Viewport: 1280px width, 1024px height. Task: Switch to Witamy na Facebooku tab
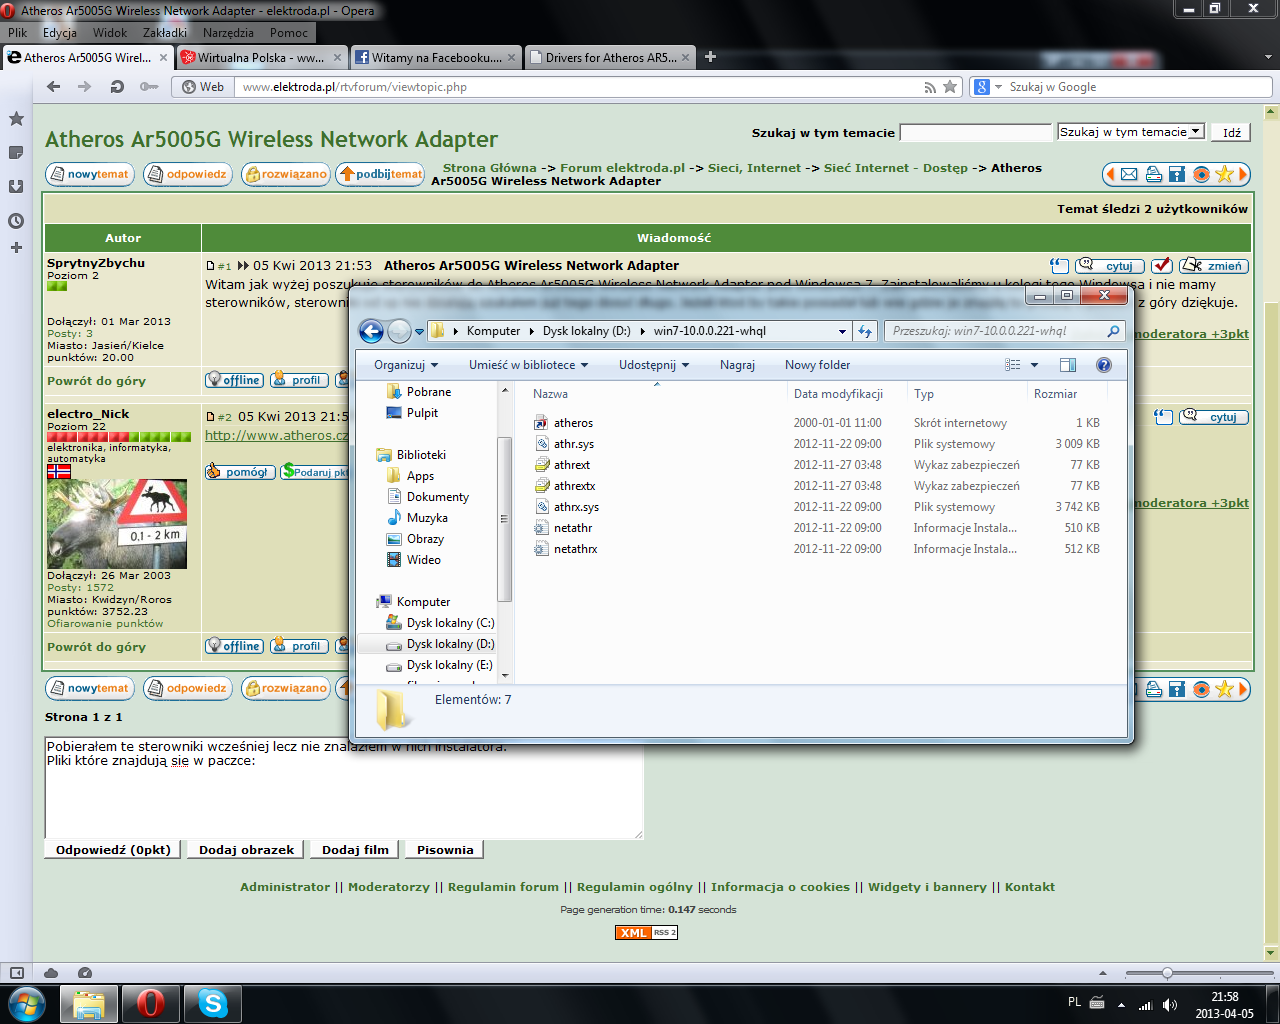(x=436, y=58)
